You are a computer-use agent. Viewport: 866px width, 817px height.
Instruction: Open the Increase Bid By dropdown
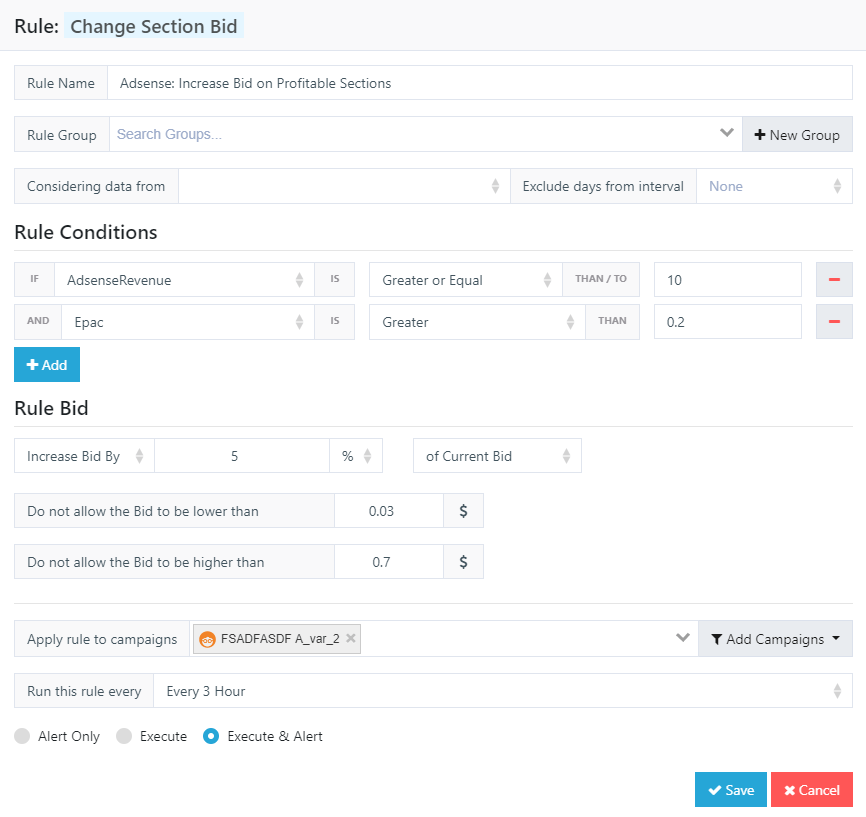click(x=85, y=456)
